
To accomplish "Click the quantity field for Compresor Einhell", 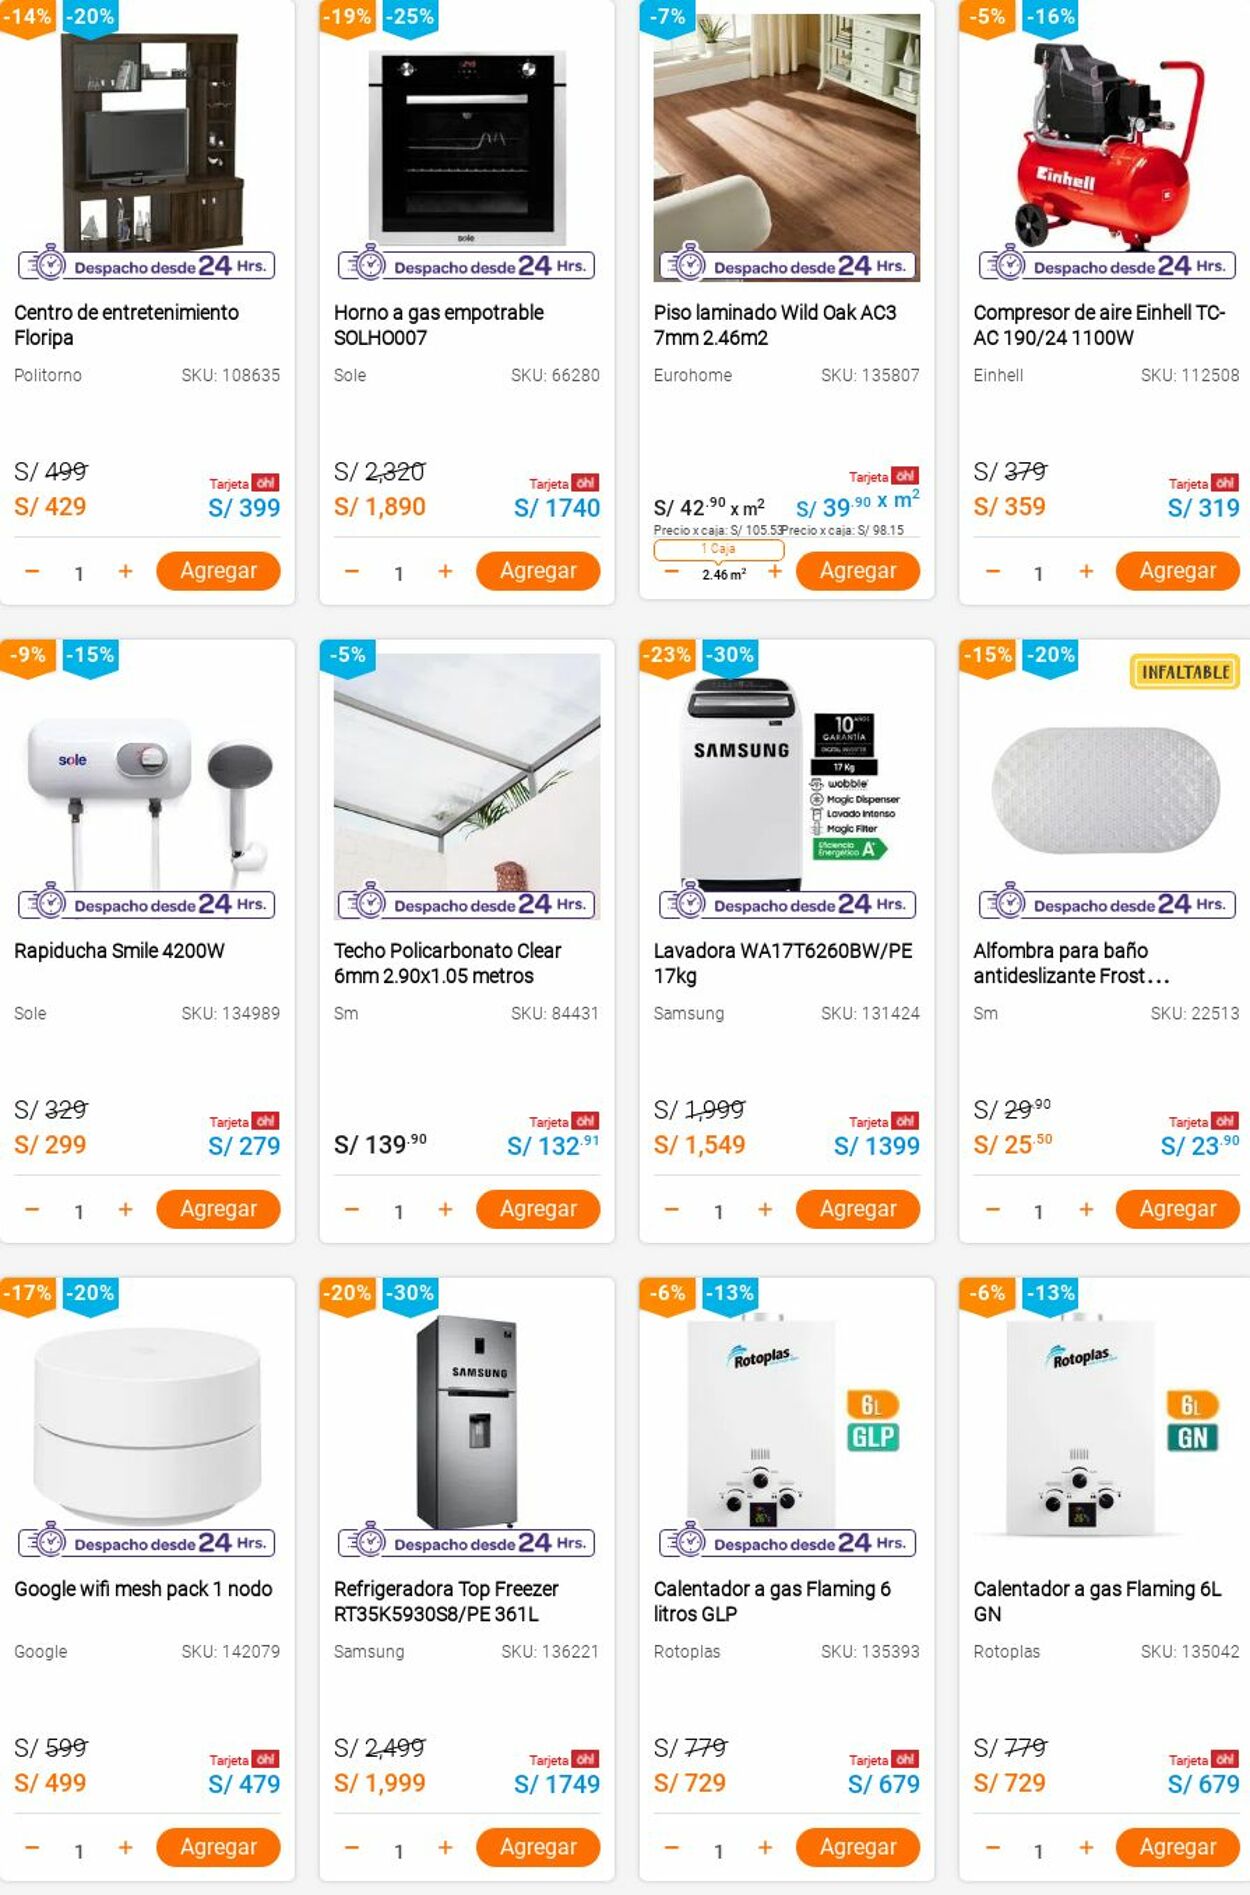I will click(x=1038, y=573).
